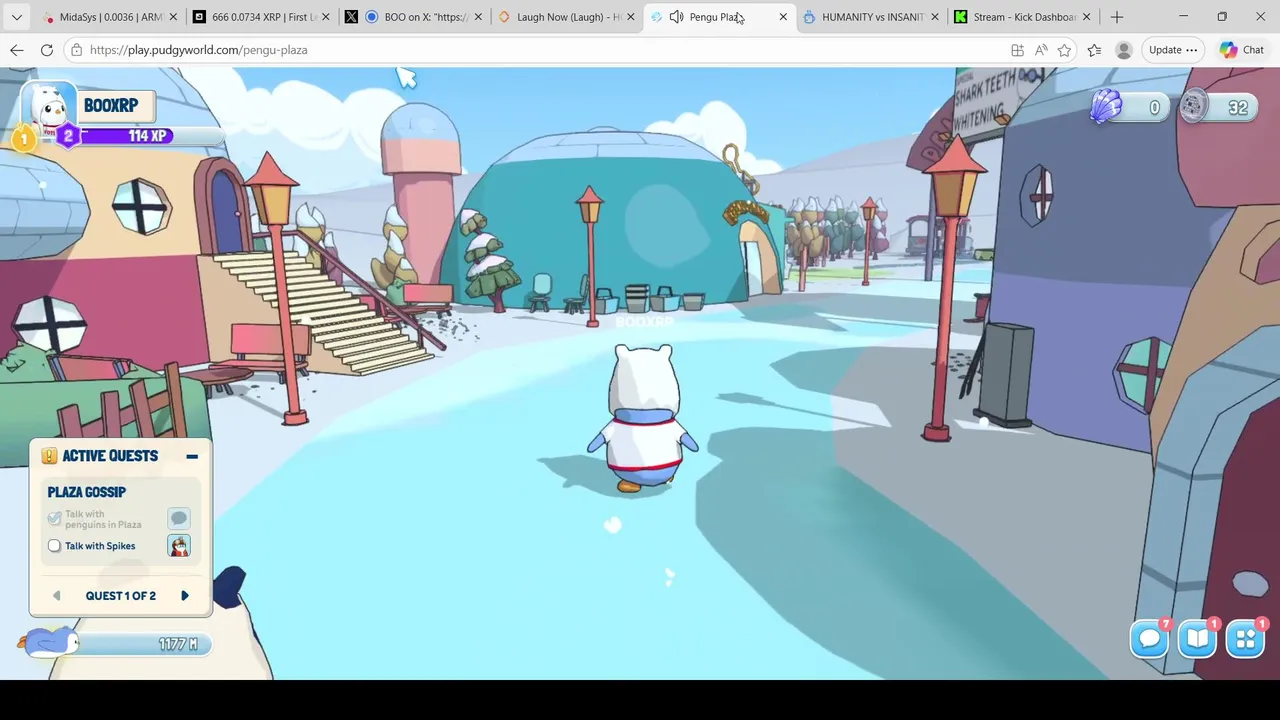The image size is (1280, 720).
Task: Click the Active Quests alert icon
Action: point(49,456)
